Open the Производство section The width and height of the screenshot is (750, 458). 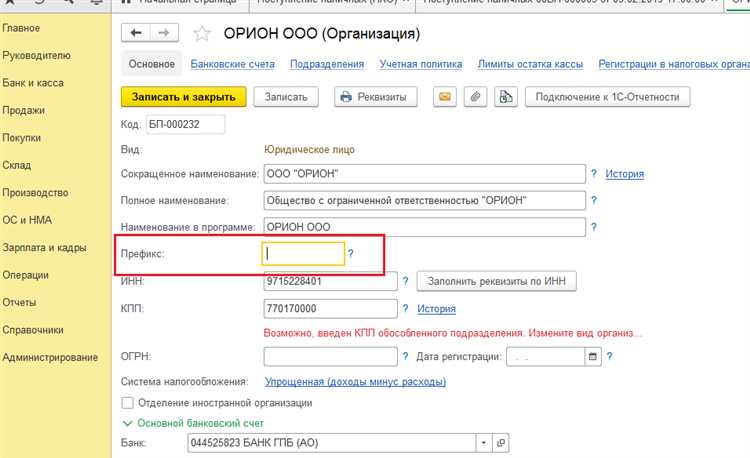click(x=35, y=193)
